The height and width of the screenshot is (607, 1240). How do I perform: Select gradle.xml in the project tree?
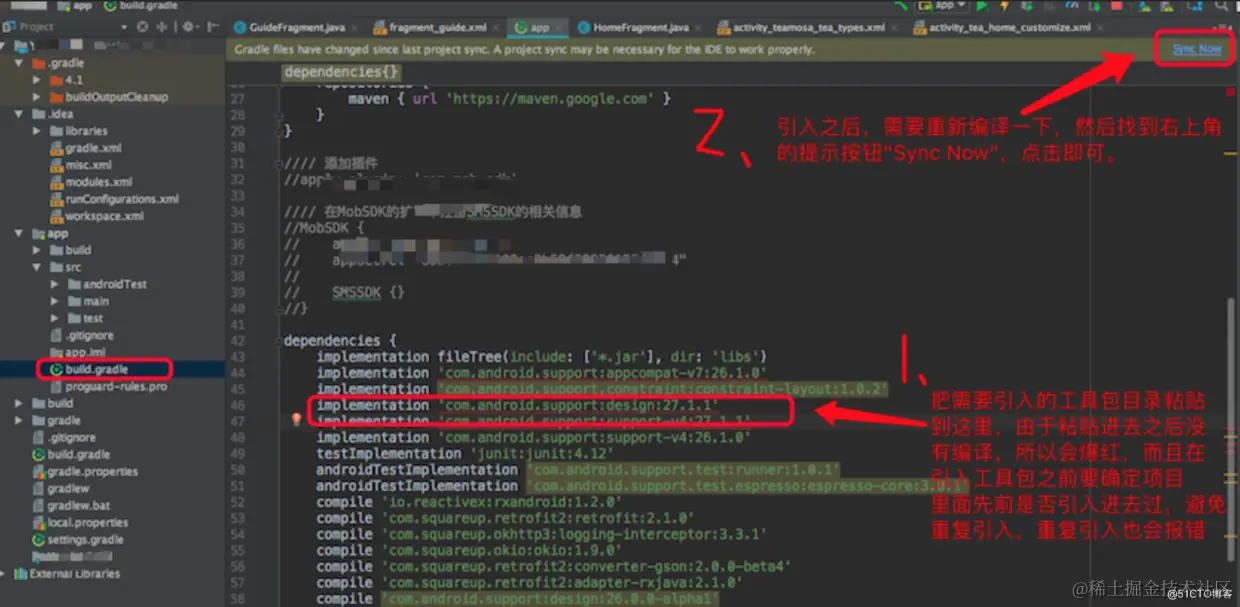point(88,148)
